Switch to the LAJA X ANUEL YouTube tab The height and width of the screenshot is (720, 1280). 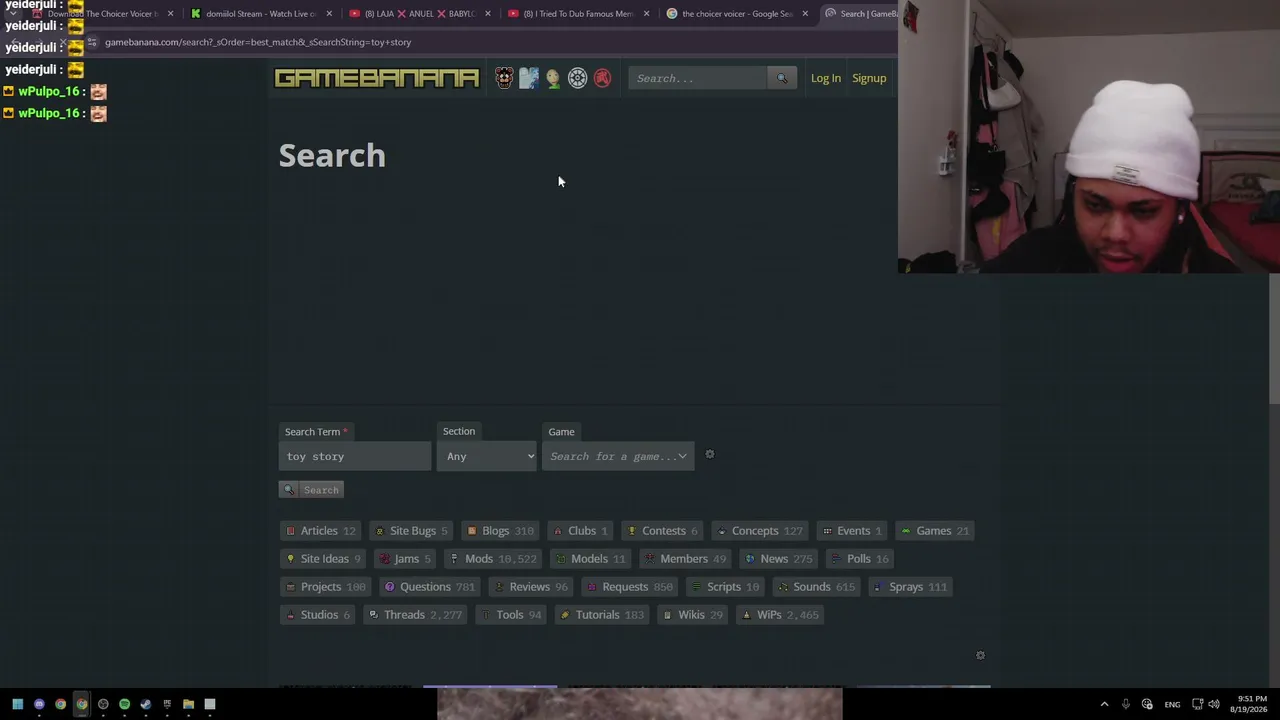click(x=421, y=14)
